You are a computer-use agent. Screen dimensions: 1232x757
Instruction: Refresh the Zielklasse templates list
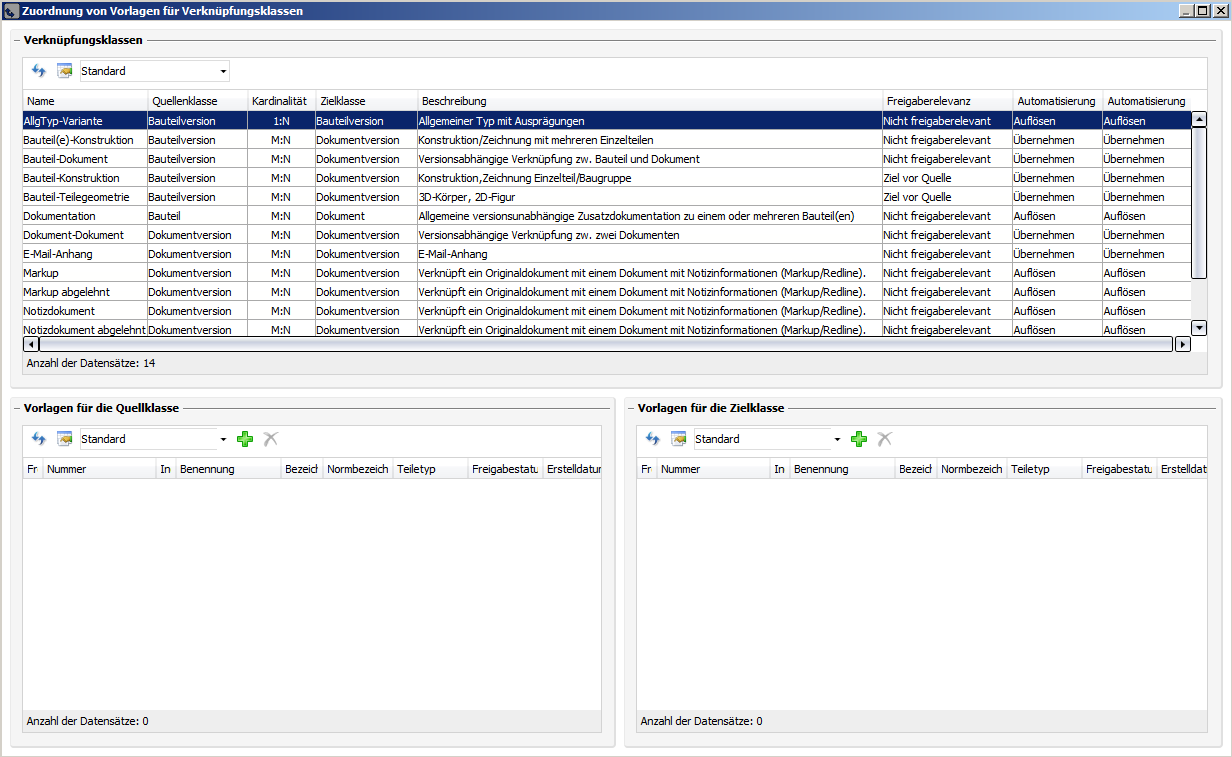coord(653,439)
